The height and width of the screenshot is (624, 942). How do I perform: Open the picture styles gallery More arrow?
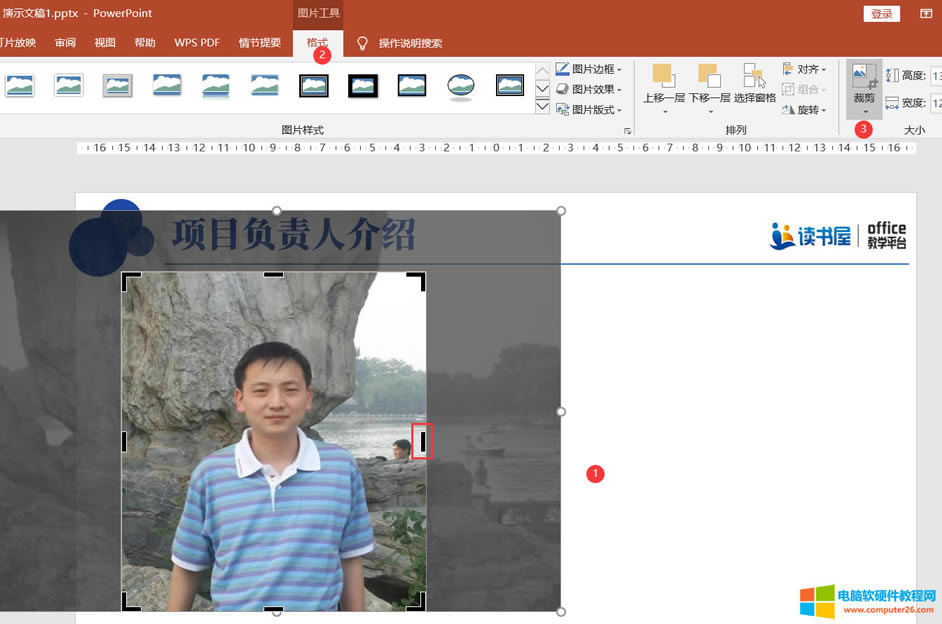pyautogui.click(x=544, y=105)
